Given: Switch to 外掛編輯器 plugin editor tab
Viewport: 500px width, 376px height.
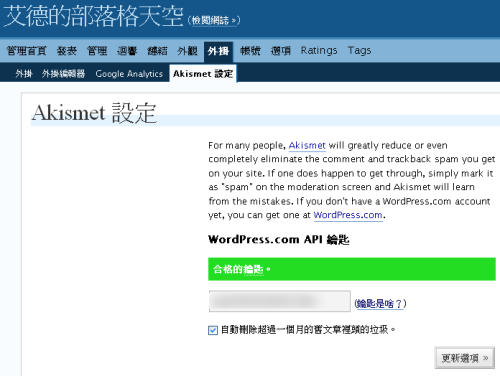Looking at the screenshot, I should point(64,74).
